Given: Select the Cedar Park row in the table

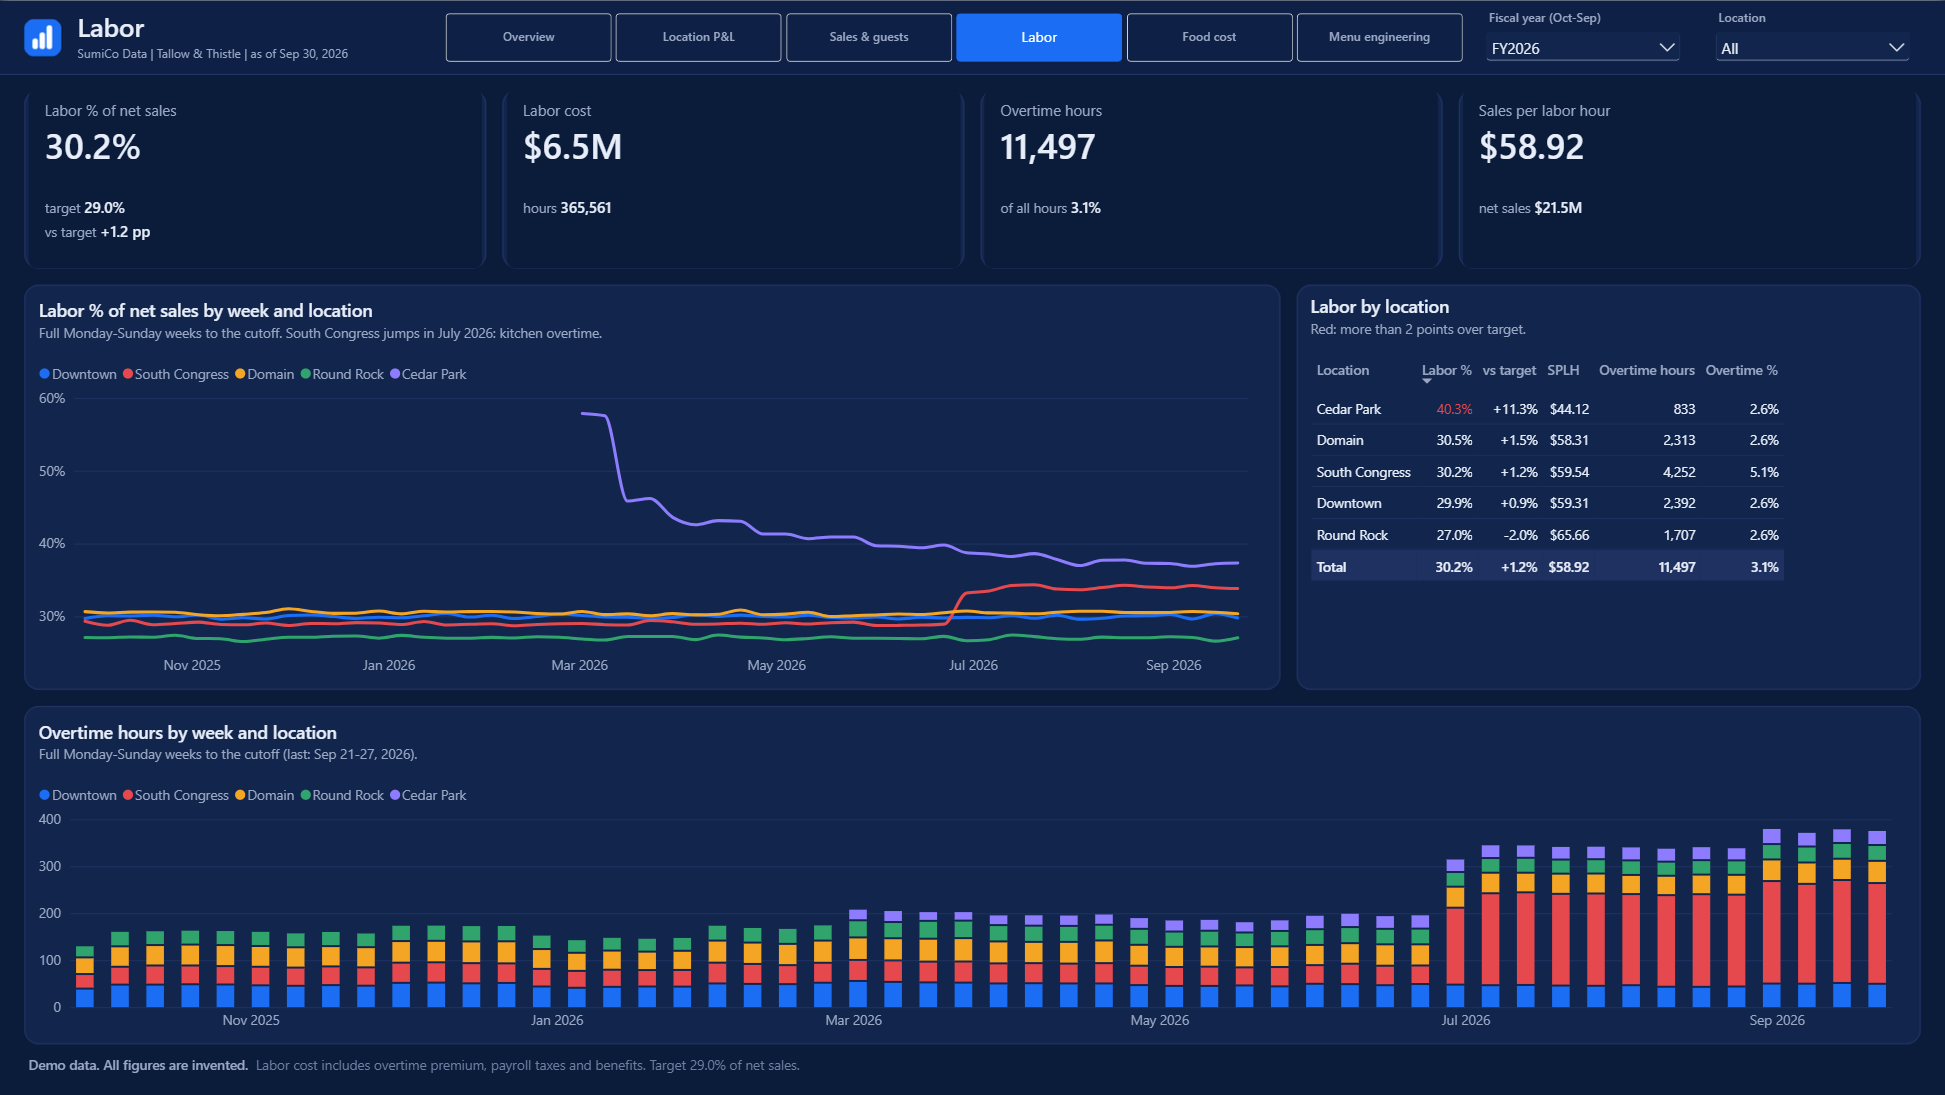Looking at the screenshot, I should (x=1547, y=409).
